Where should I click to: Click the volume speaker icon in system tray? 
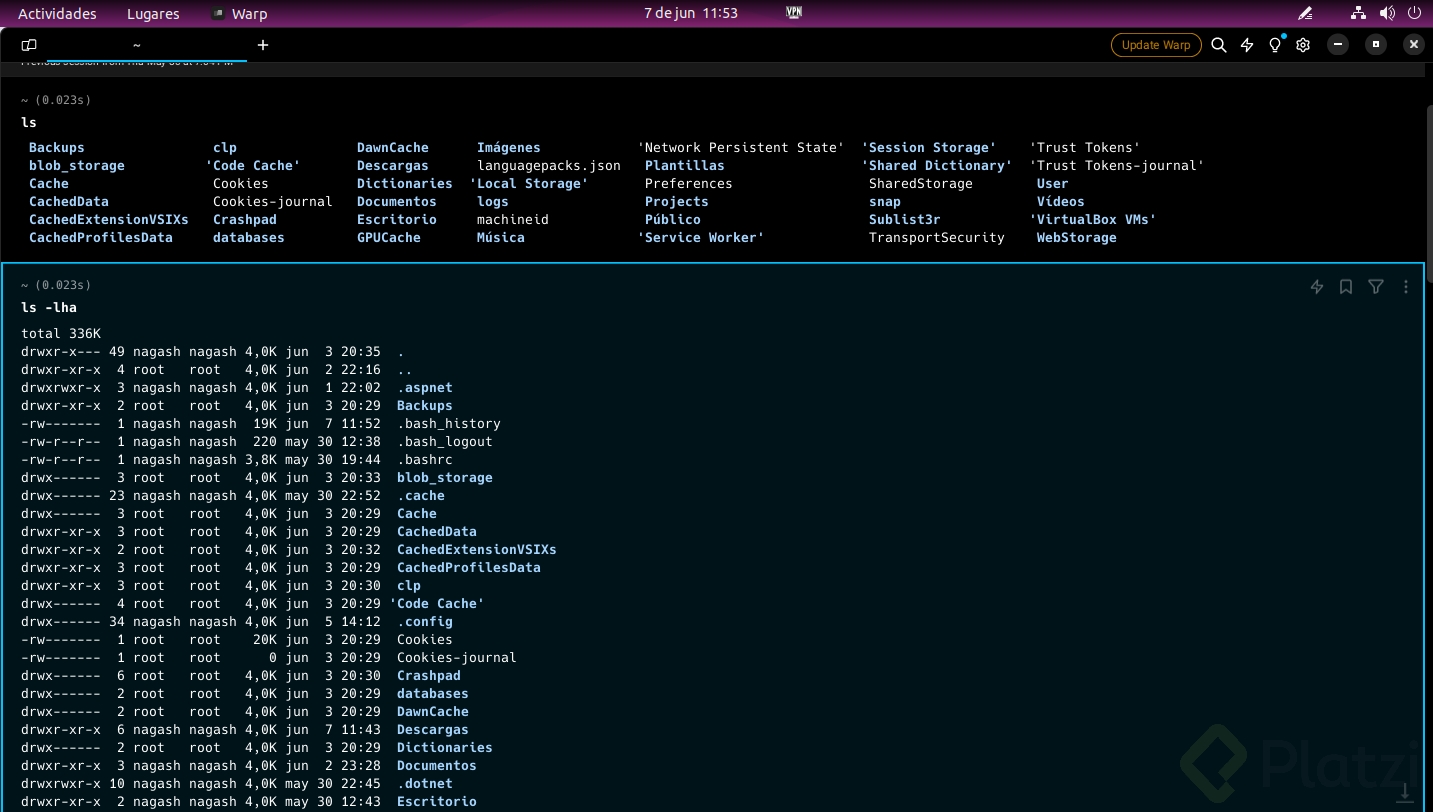coord(1387,14)
